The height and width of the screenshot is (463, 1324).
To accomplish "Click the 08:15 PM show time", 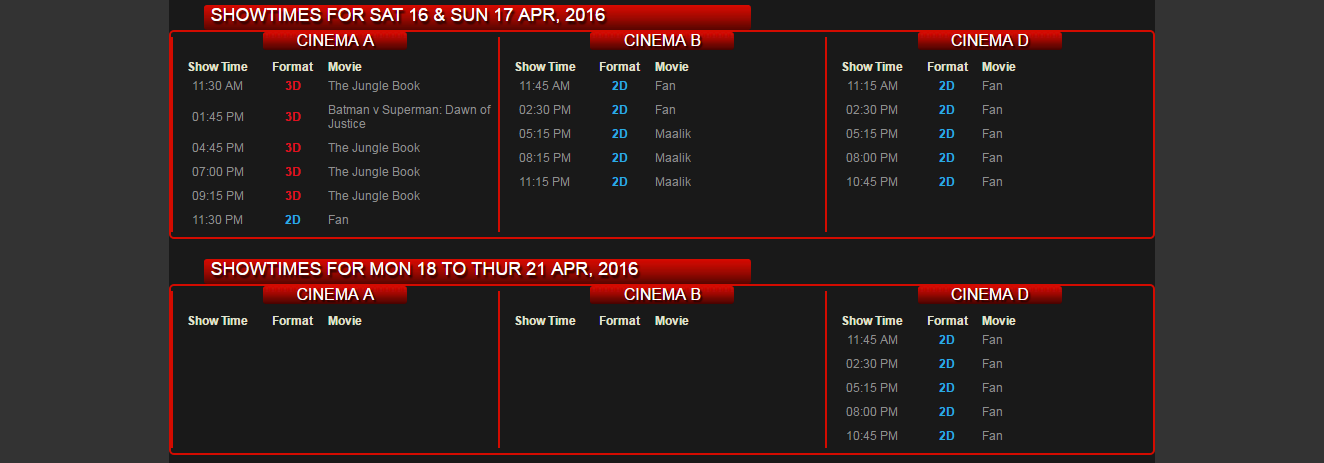I will tap(545, 158).
